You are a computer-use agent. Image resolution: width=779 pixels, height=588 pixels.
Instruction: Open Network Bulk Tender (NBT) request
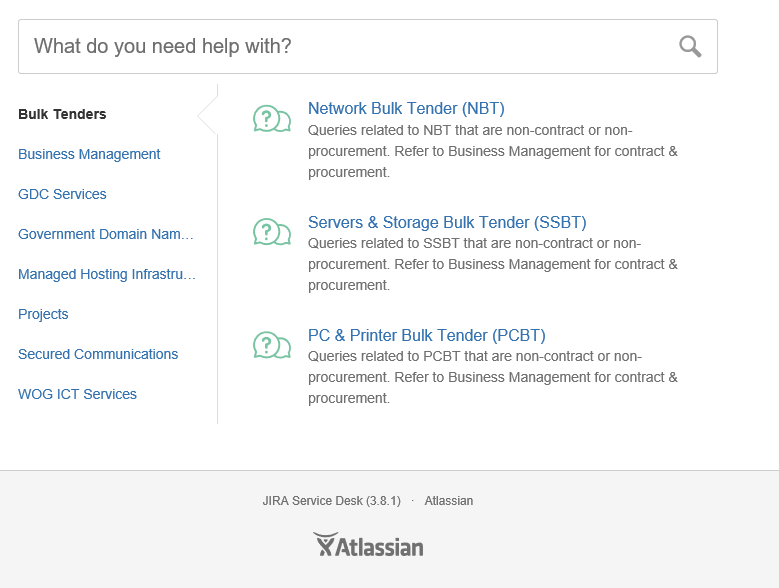point(406,108)
